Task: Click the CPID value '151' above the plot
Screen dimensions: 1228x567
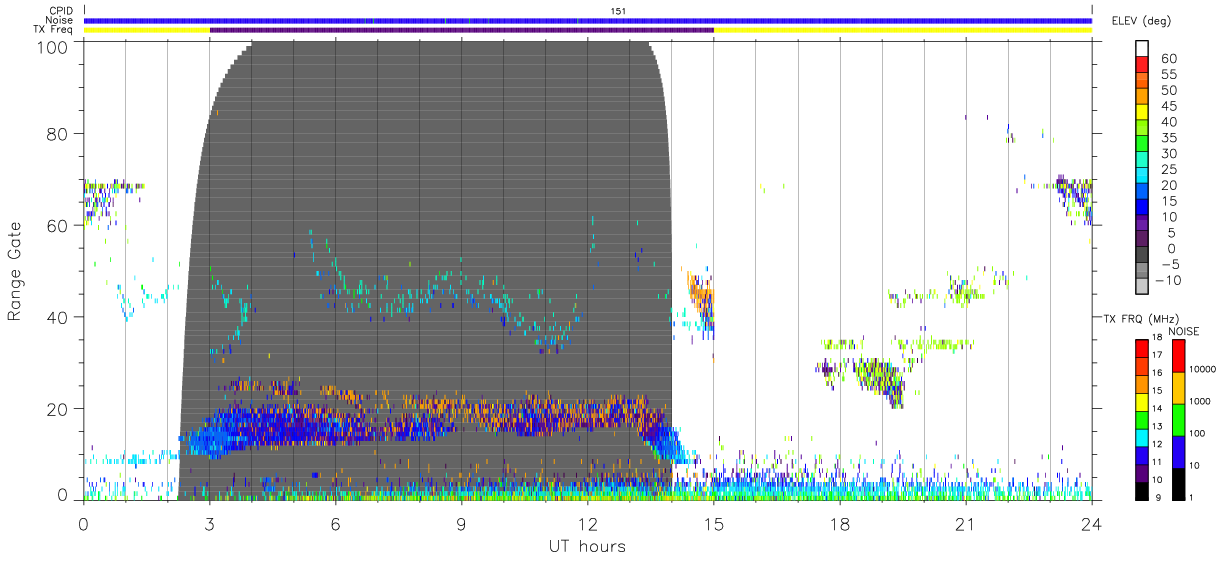Action: (617, 11)
